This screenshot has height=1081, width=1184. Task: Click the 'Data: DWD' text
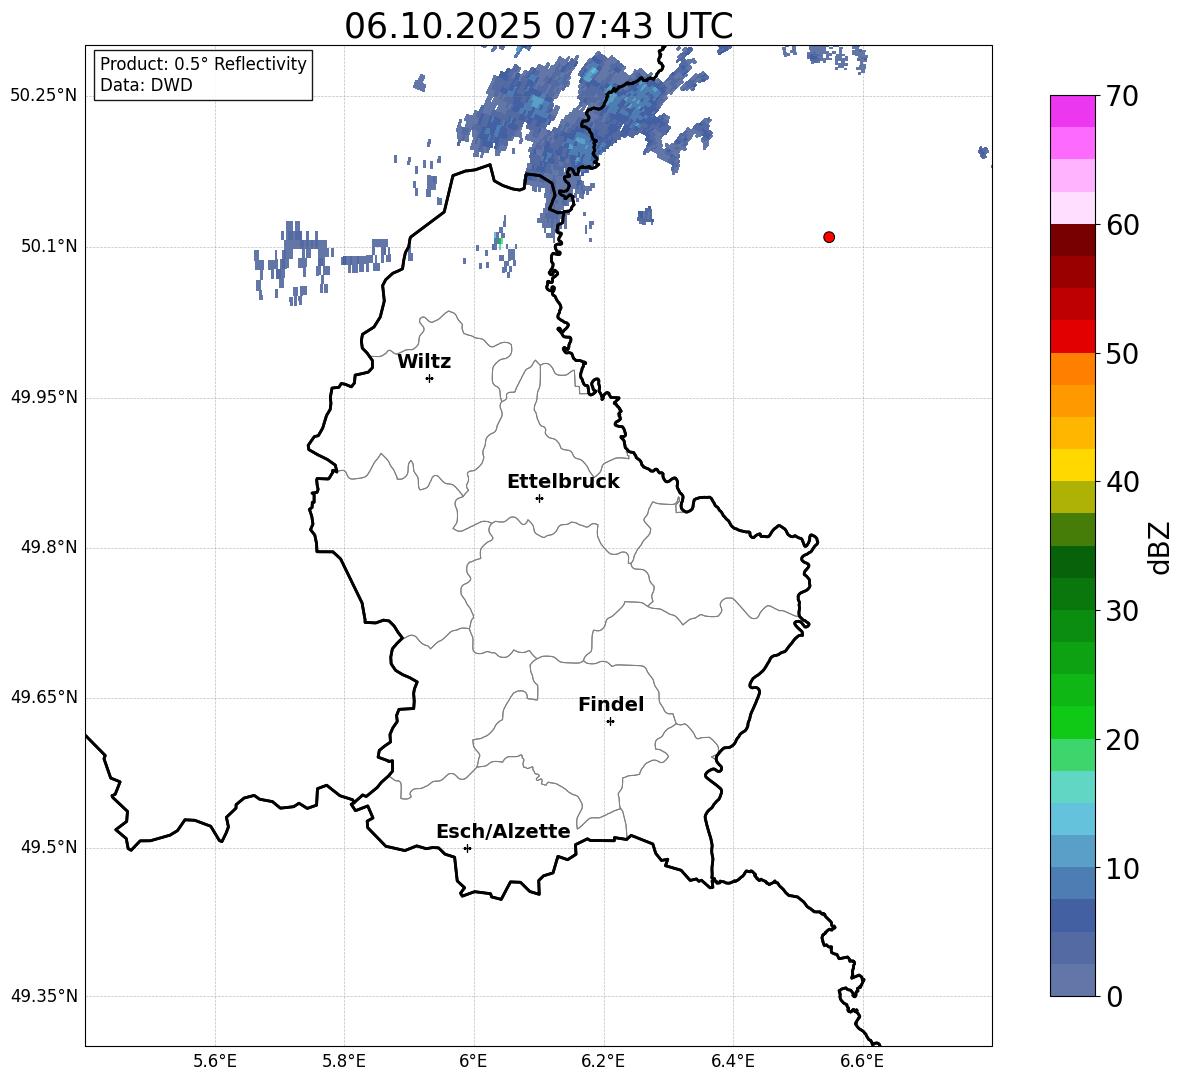coord(146,85)
